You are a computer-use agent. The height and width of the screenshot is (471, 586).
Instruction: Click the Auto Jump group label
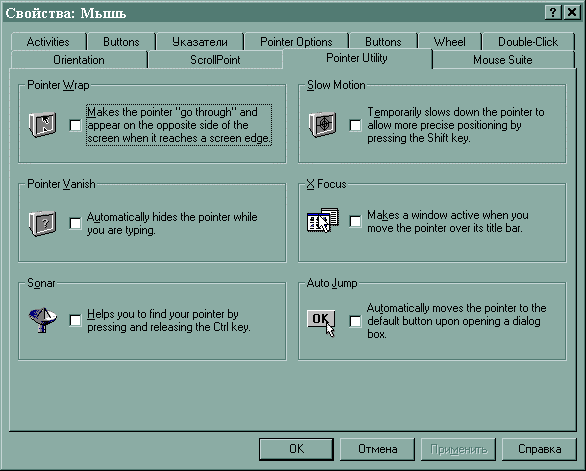pyautogui.click(x=332, y=283)
